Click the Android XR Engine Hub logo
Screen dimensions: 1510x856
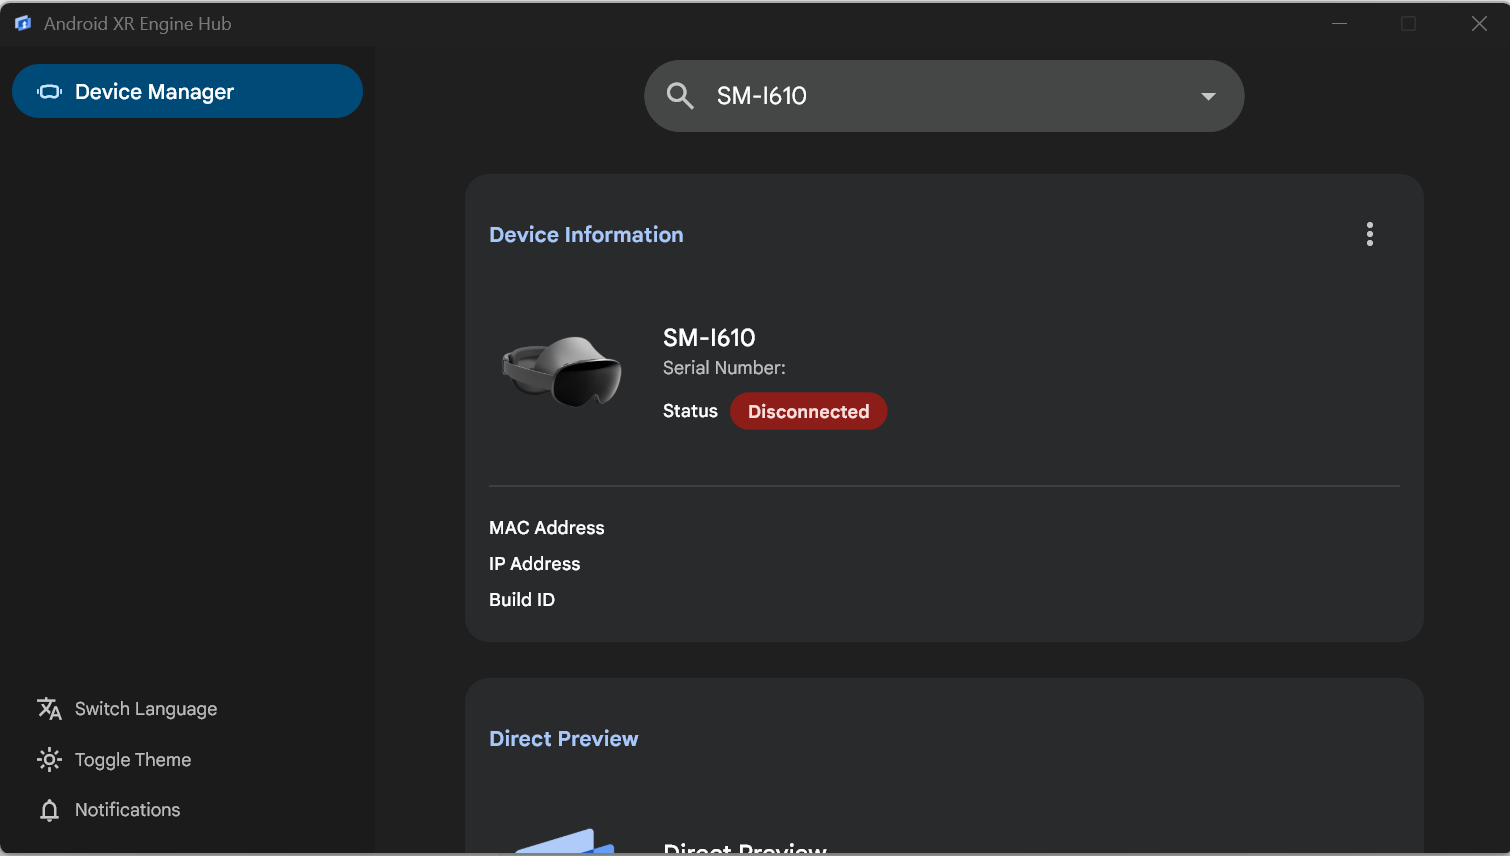pyautogui.click(x=23, y=23)
